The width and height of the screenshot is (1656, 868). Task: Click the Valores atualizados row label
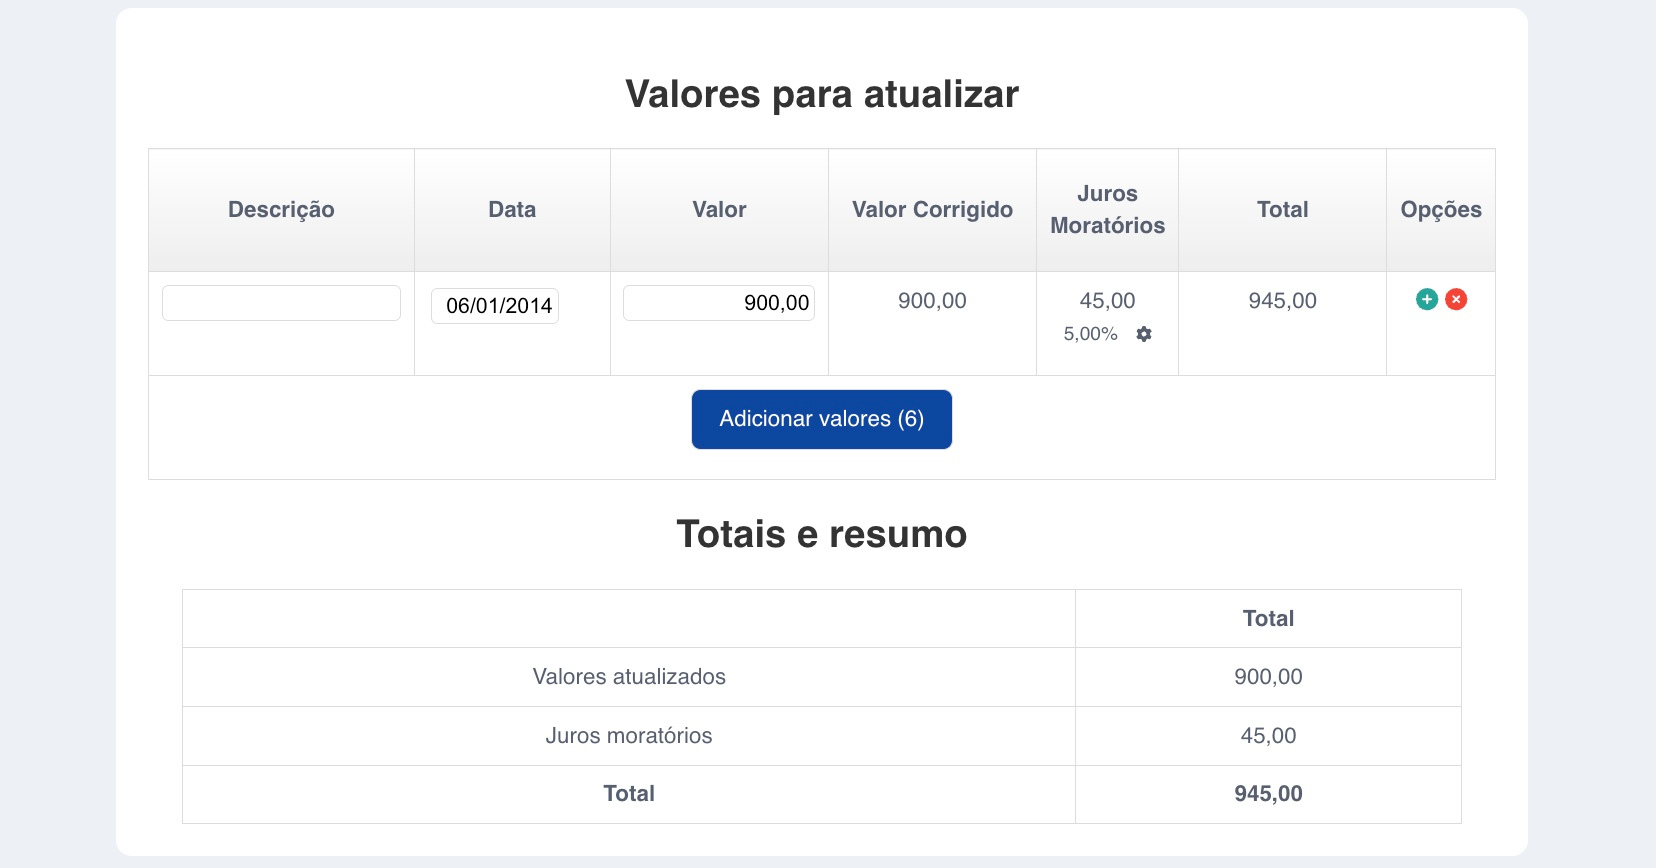629,677
